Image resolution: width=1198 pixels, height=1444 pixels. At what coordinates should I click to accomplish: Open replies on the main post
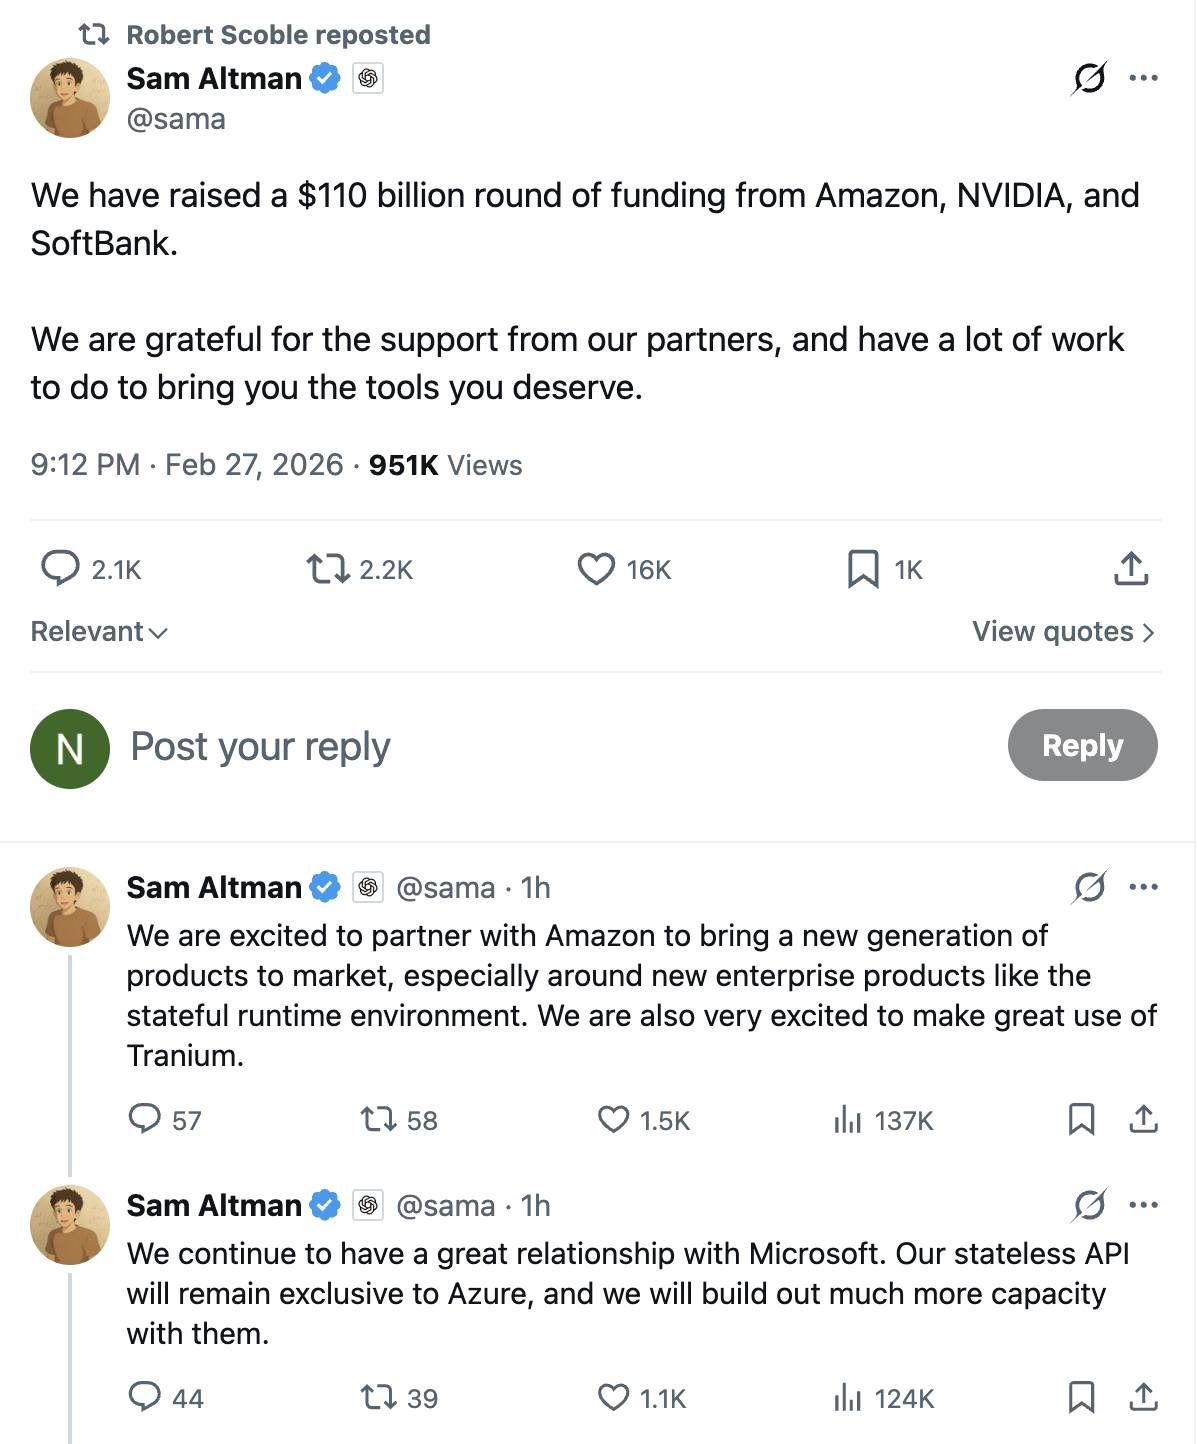tap(61, 568)
